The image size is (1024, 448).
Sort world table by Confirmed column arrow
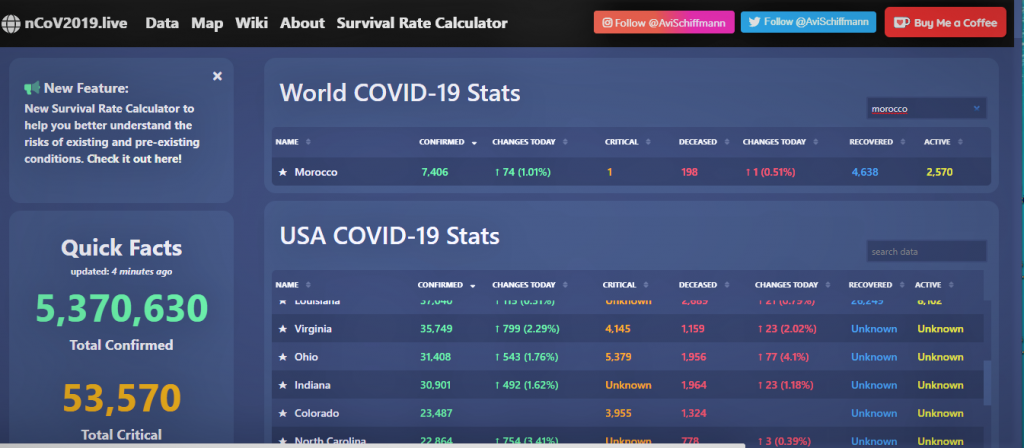pyautogui.click(x=474, y=142)
